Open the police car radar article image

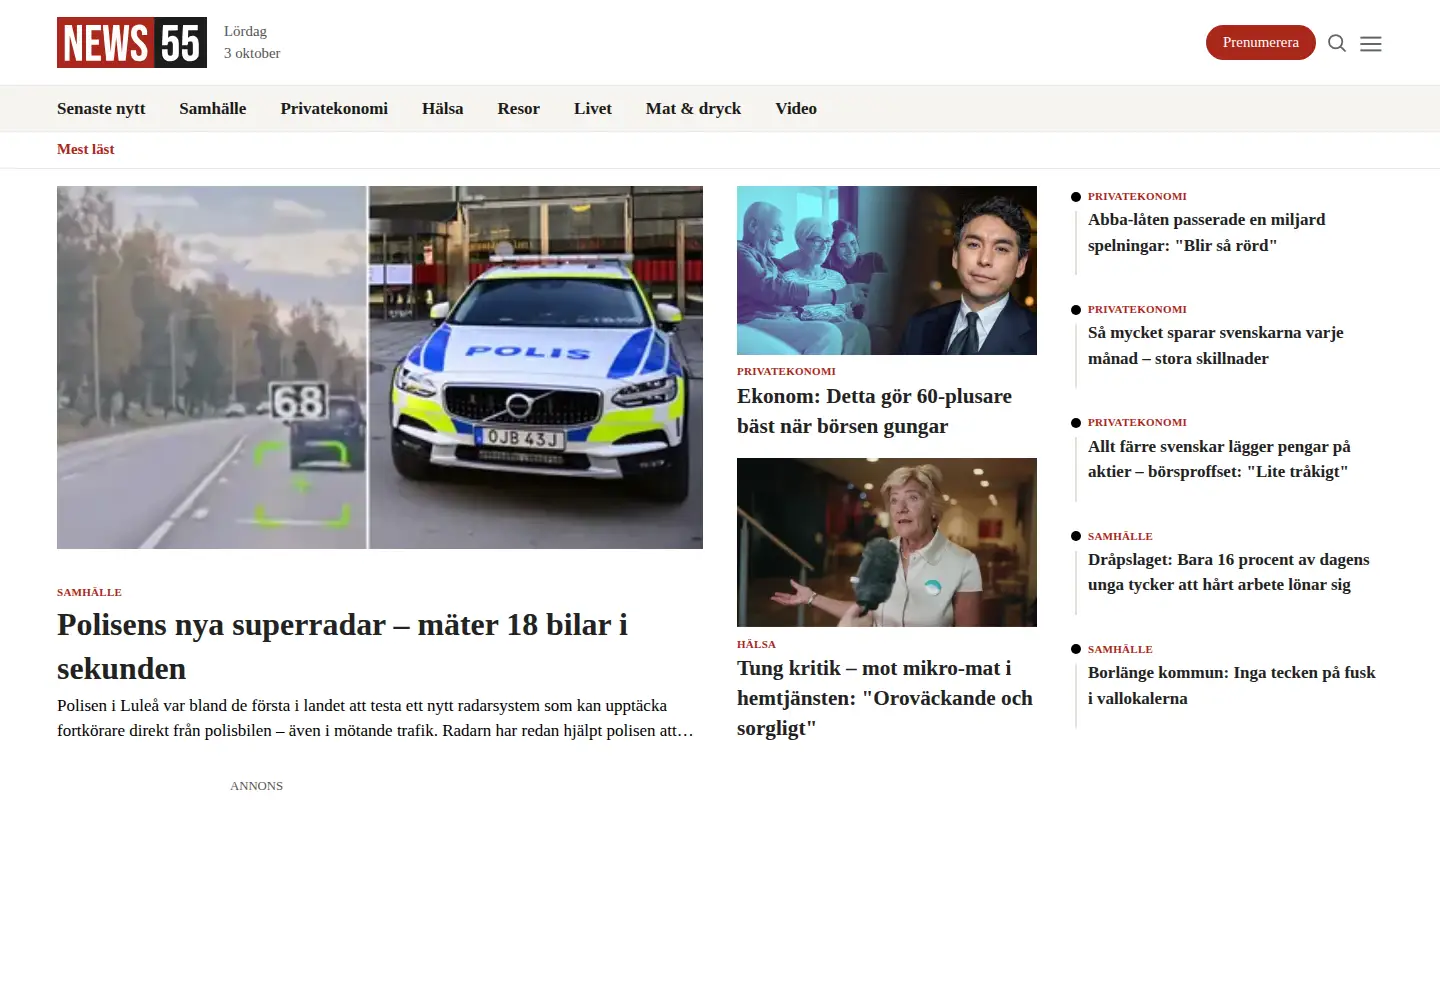coord(380,367)
